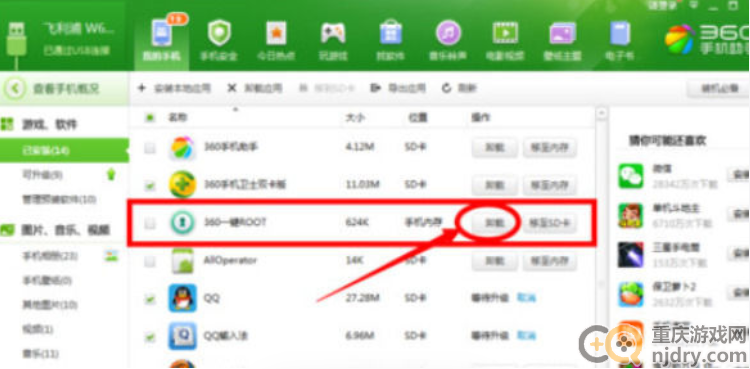Sort list by 名称 column header
The height and width of the screenshot is (369, 750).
pos(177,117)
